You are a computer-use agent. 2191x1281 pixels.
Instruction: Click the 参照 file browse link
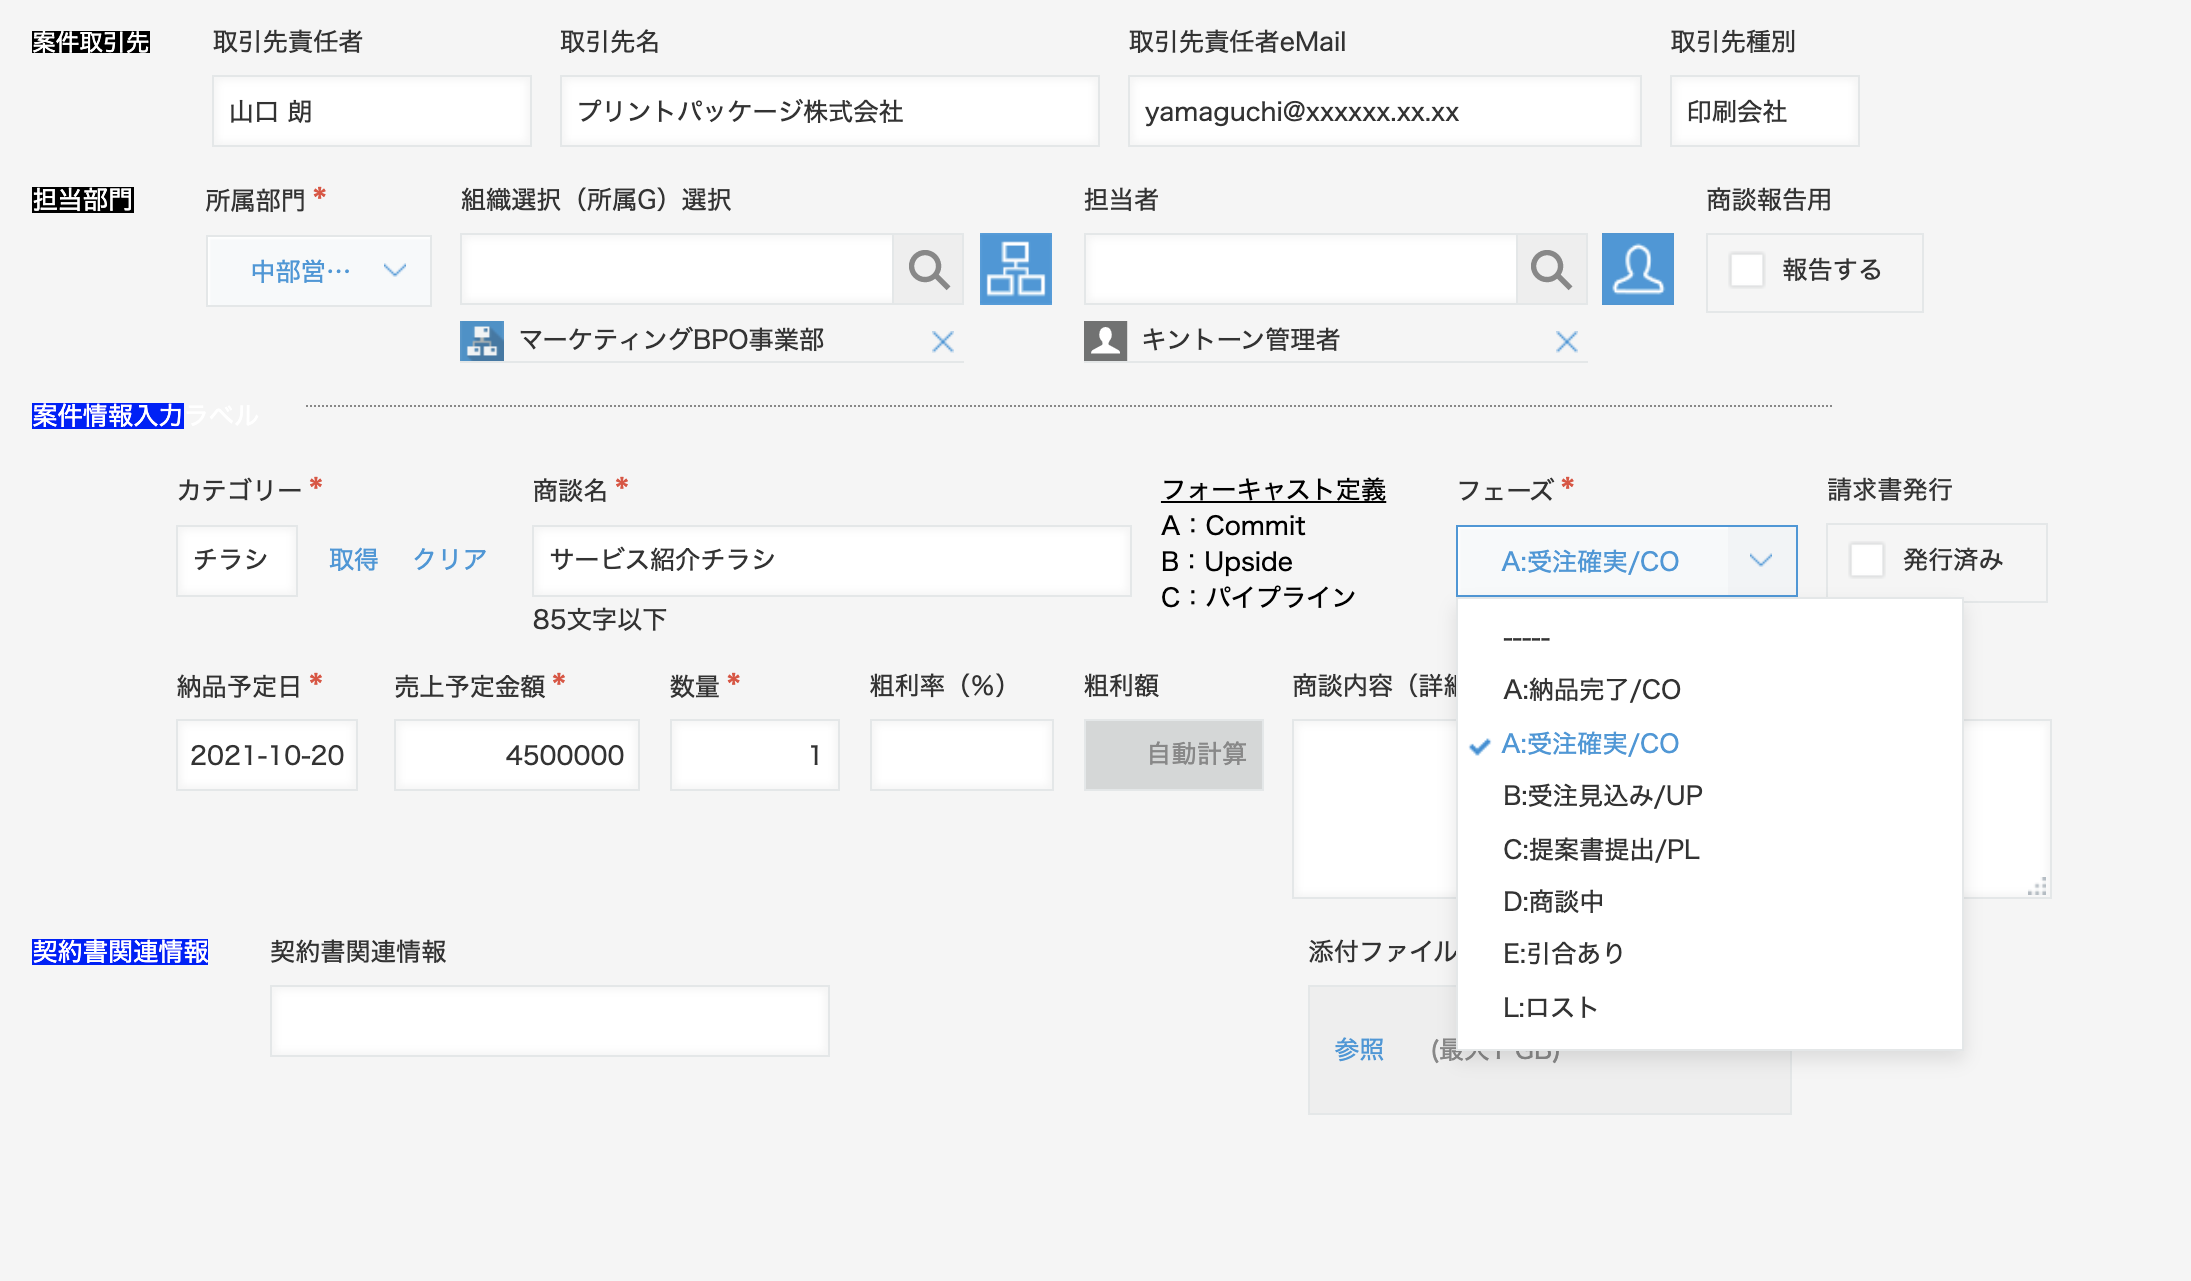1359,1050
